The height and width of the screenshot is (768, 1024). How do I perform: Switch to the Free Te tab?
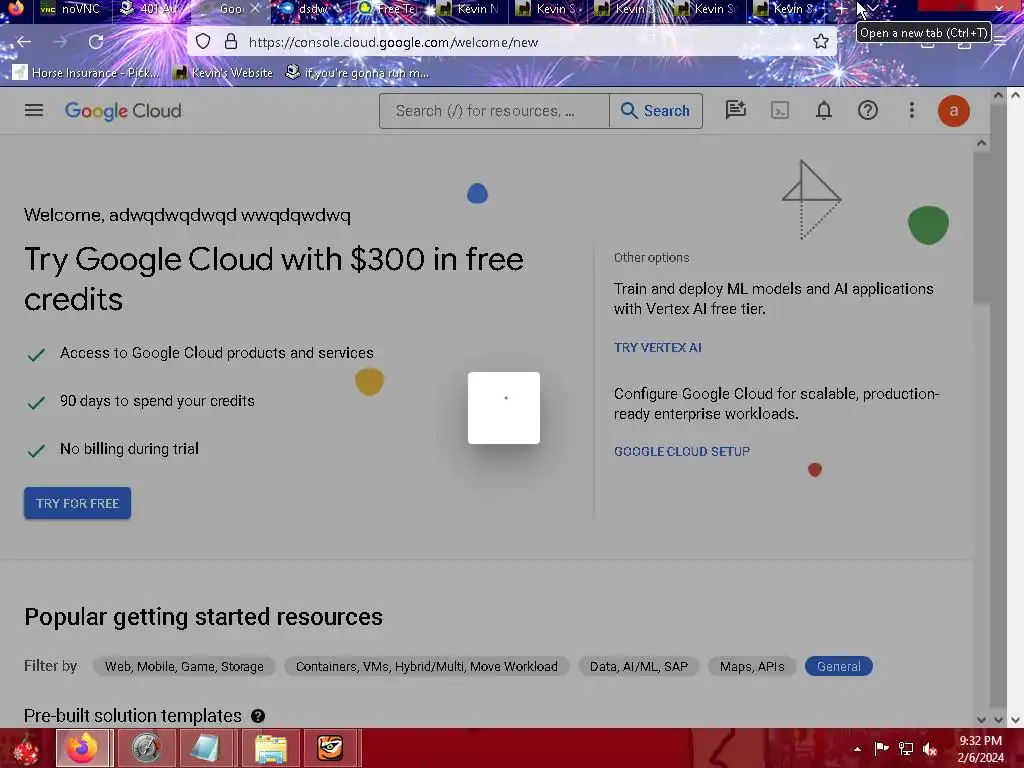click(x=391, y=9)
